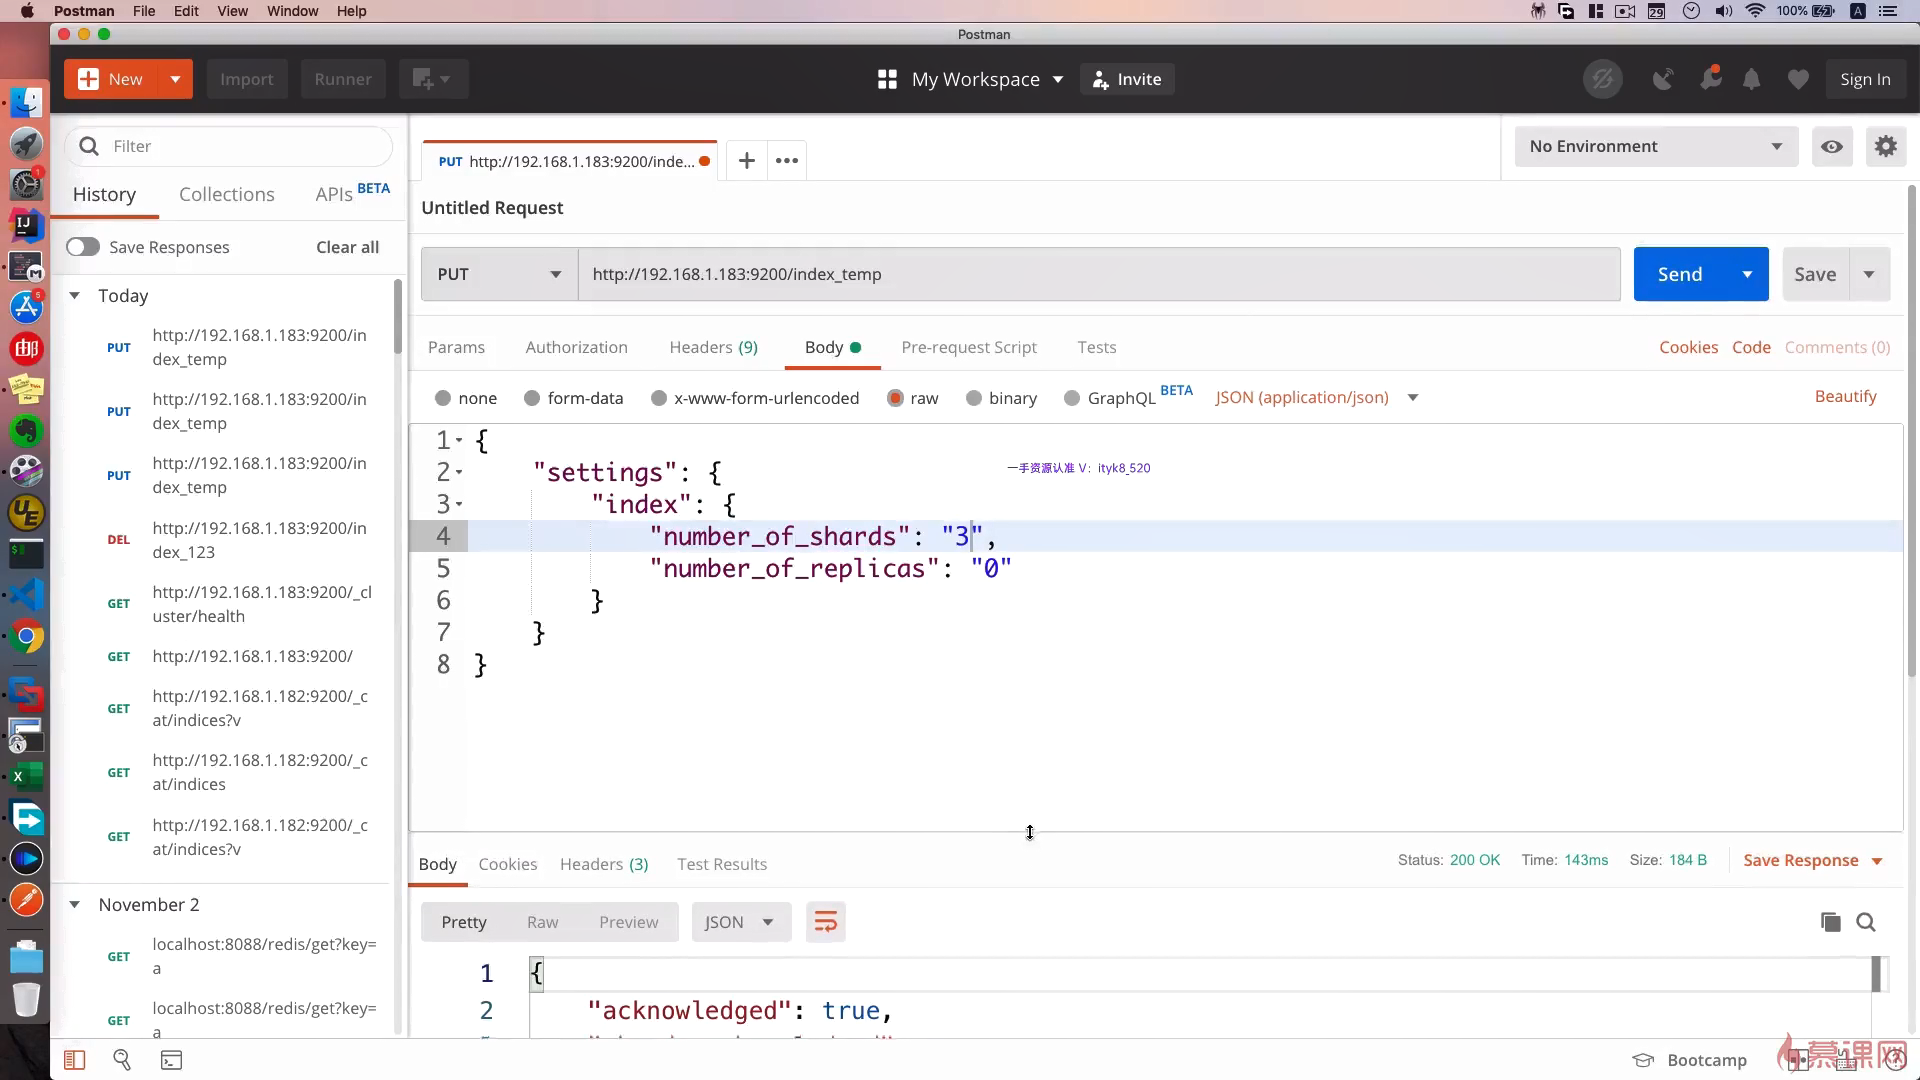The width and height of the screenshot is (1920, 1080).
Task: Select the binary body type option
Action: coord(973,398)
